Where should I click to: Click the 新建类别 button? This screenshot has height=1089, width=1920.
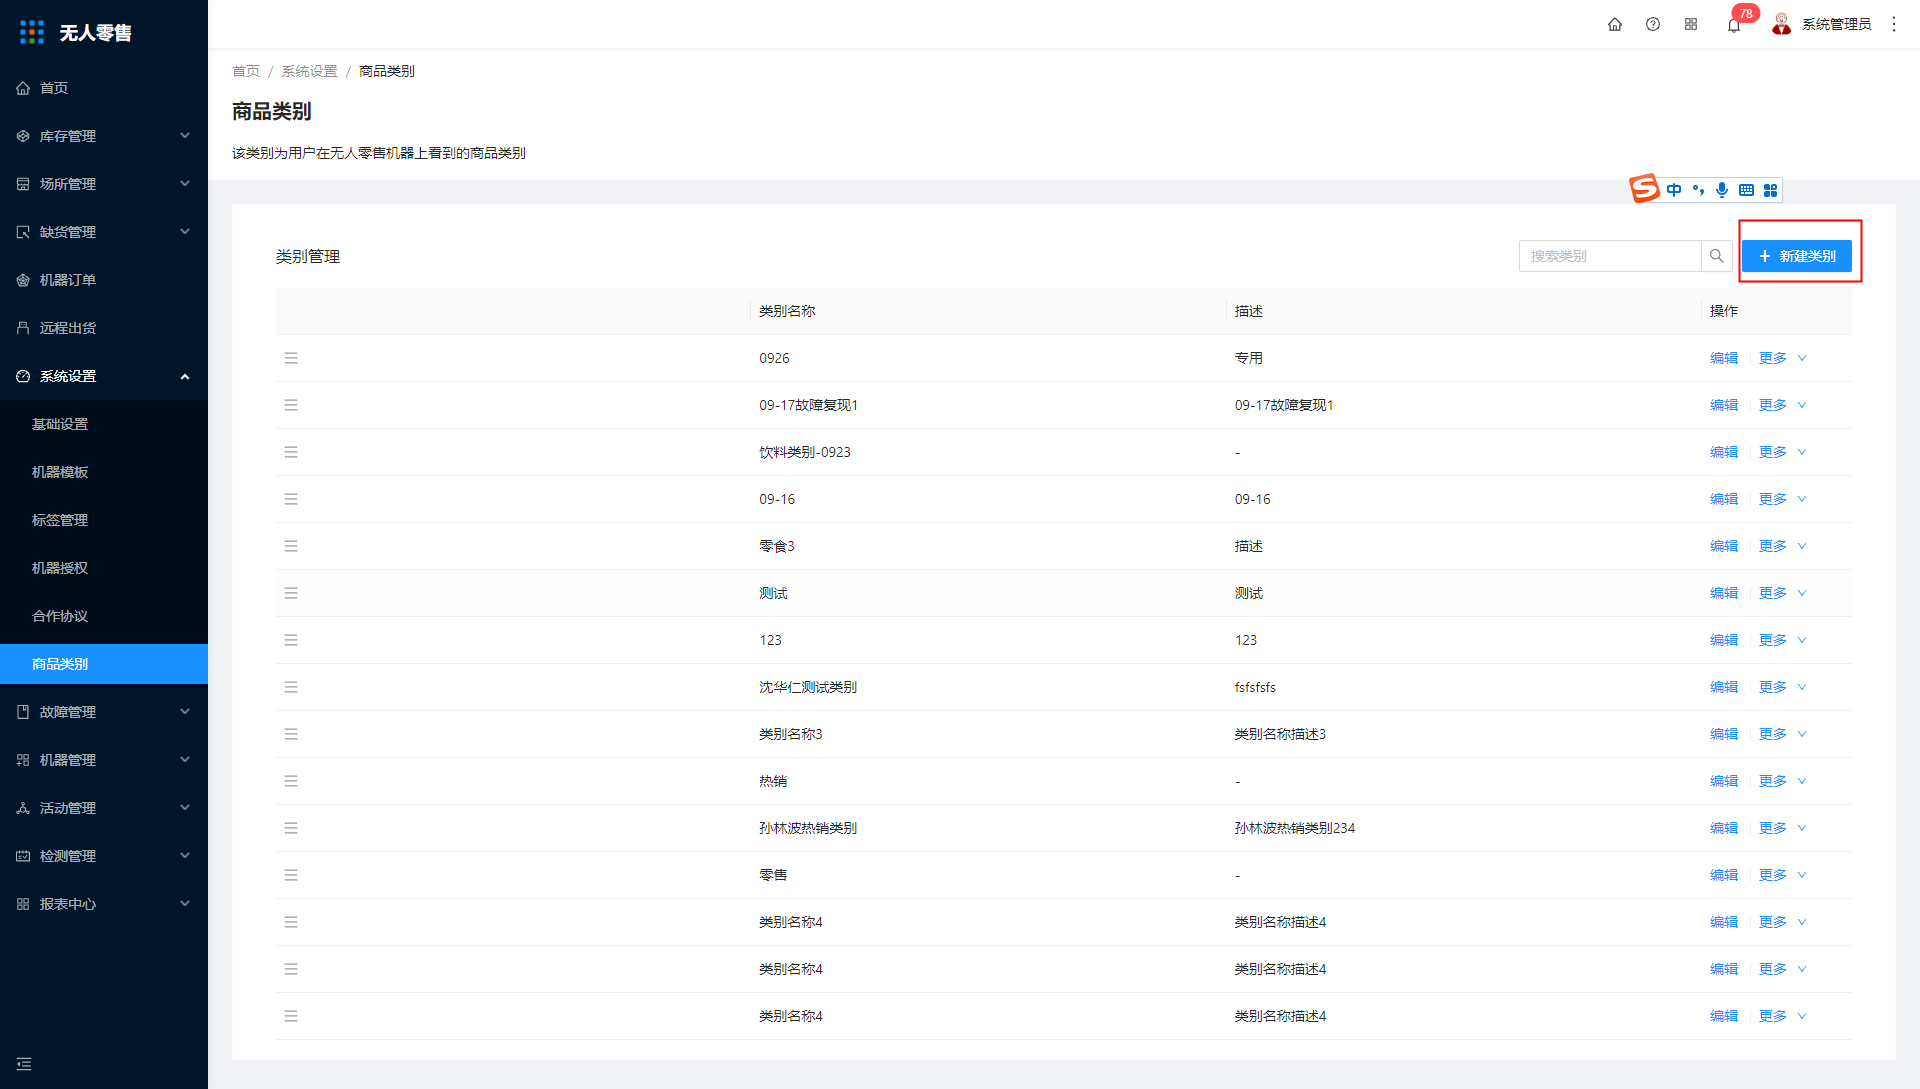[x=1796, y=256]
